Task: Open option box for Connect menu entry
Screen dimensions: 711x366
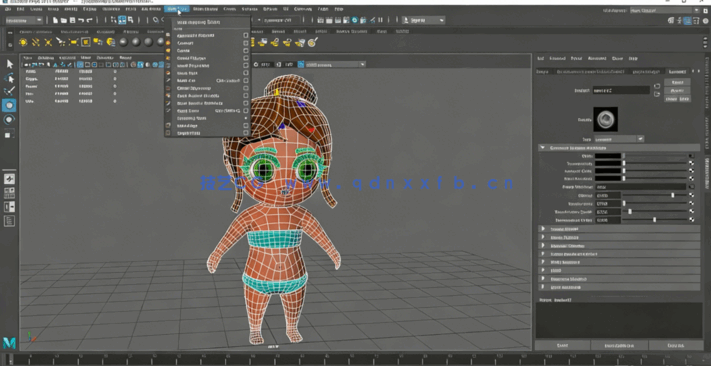Action: tap(246, 43)
